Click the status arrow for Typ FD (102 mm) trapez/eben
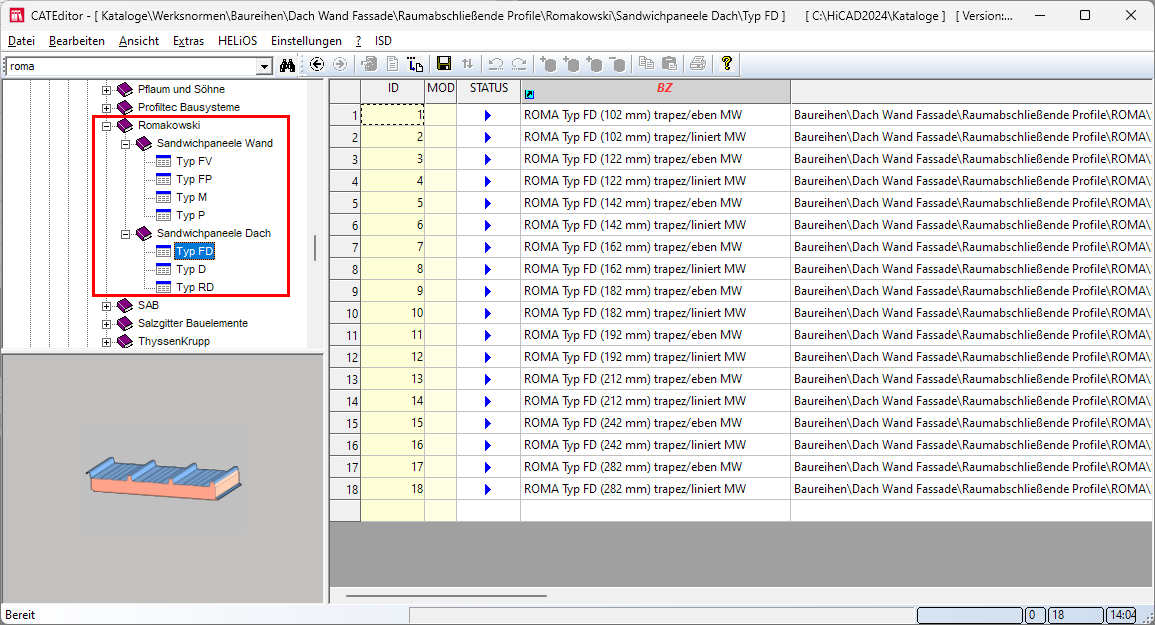 click(488, 115)
